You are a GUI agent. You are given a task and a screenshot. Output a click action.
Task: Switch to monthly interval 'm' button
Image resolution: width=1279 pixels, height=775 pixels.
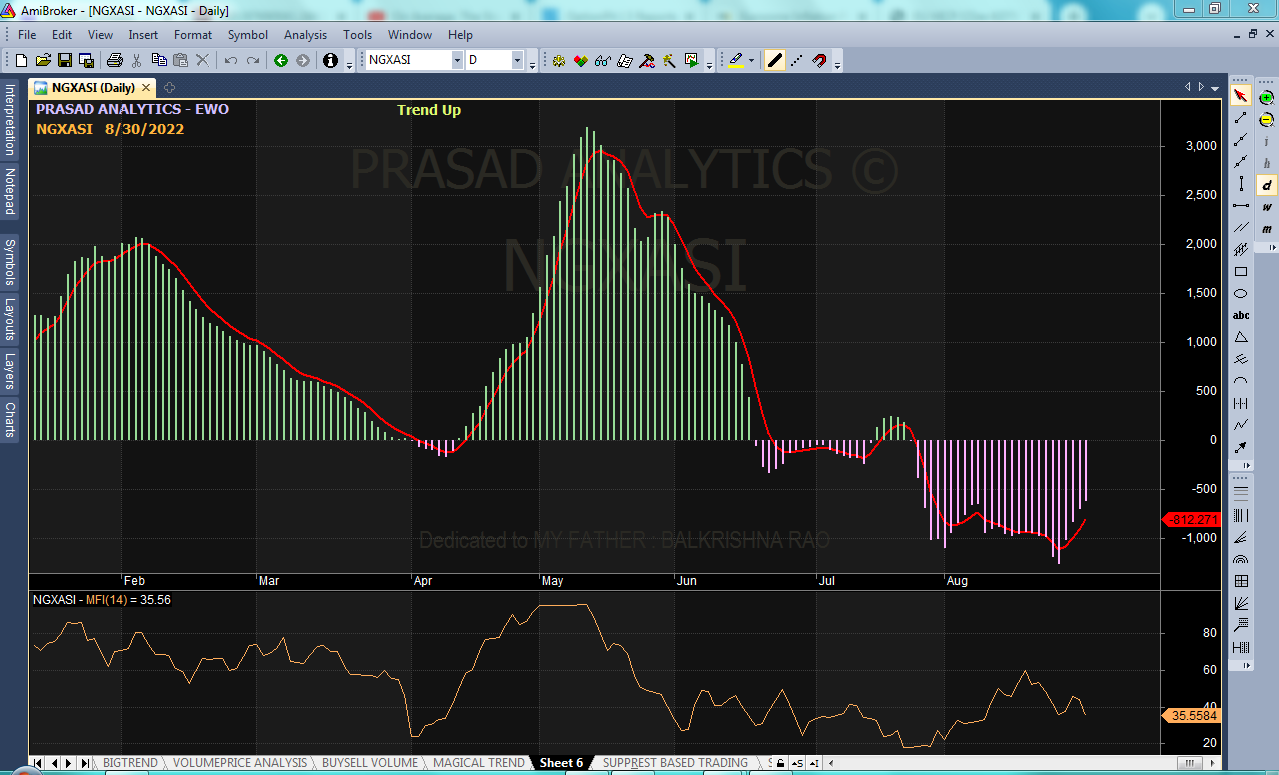pyautogui.click(x=1267, y=229)
